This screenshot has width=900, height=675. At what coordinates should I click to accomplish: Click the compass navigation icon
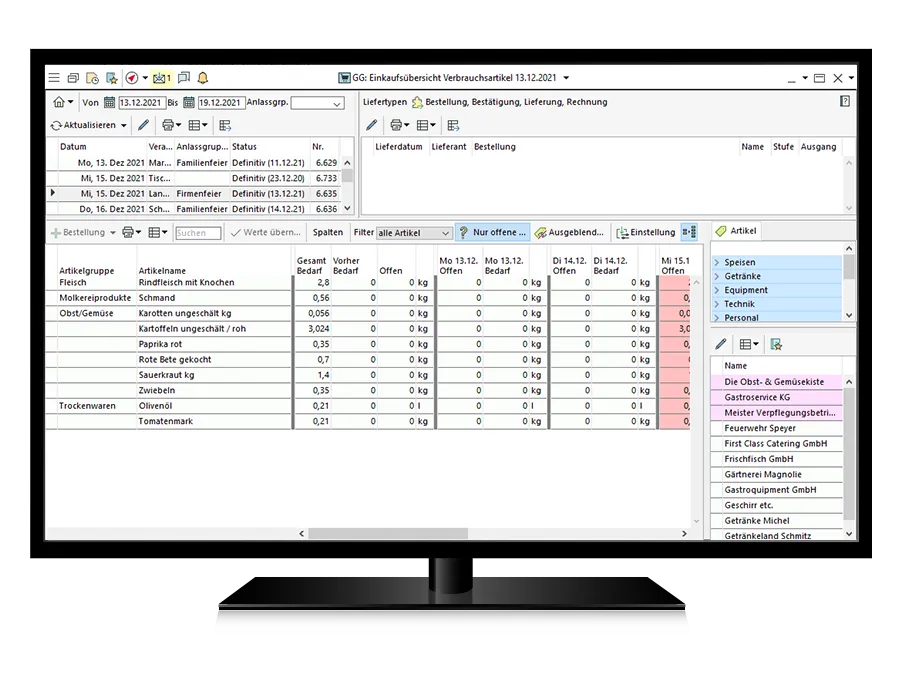point(131,78)
